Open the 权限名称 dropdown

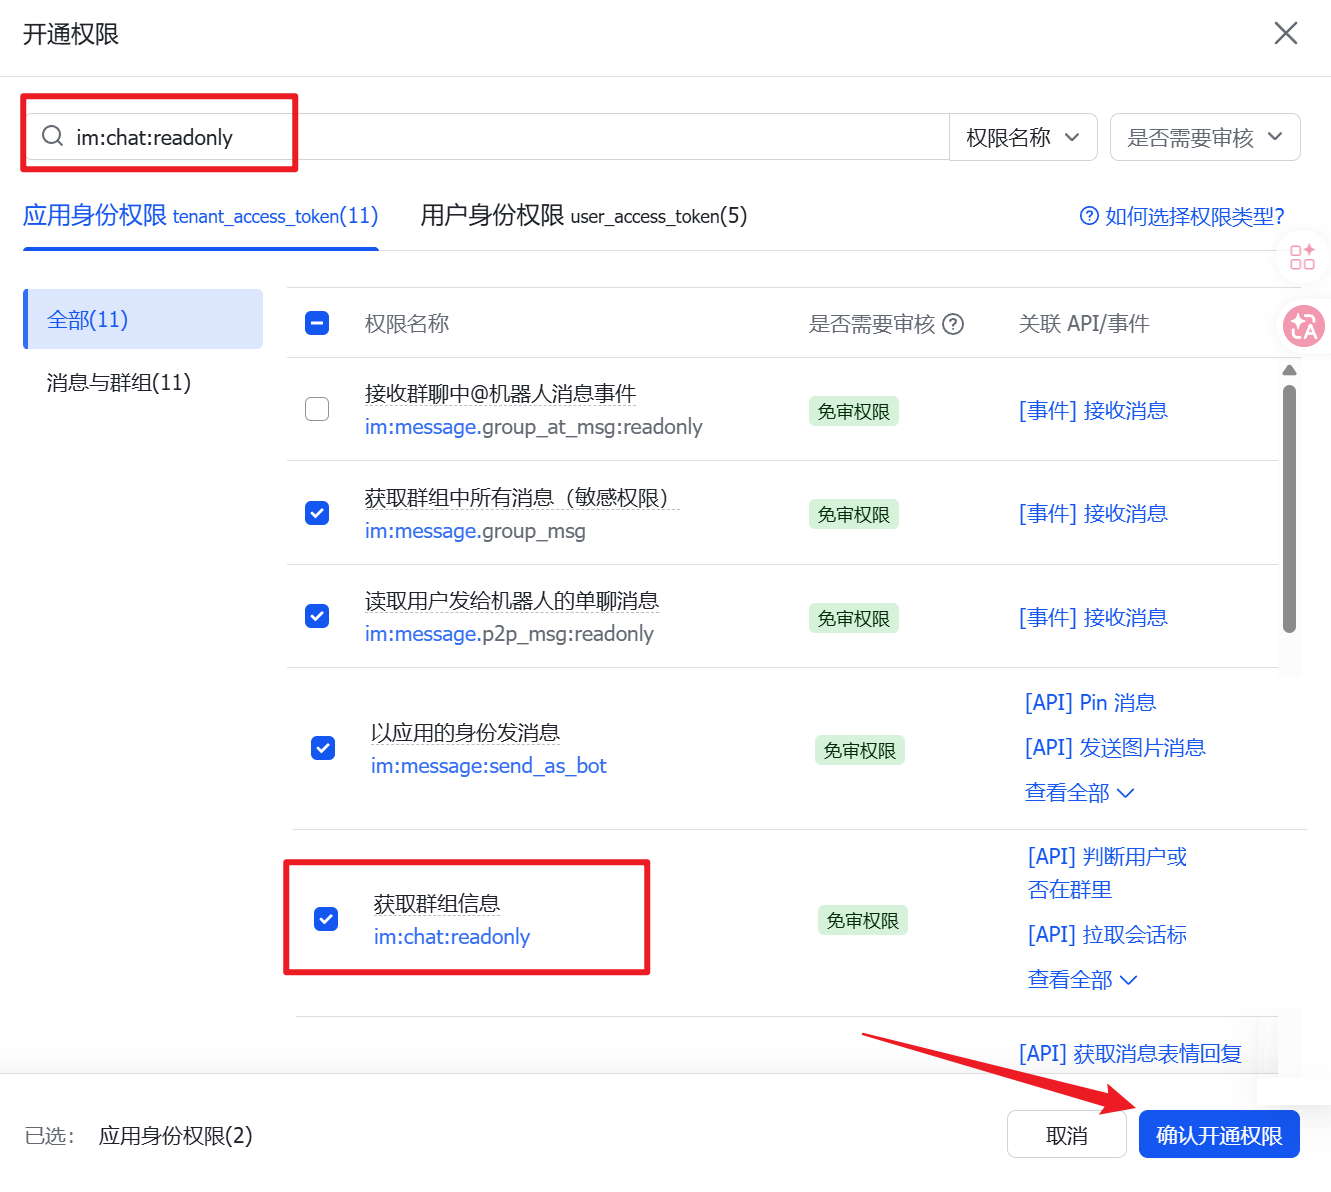(1022, 137)
